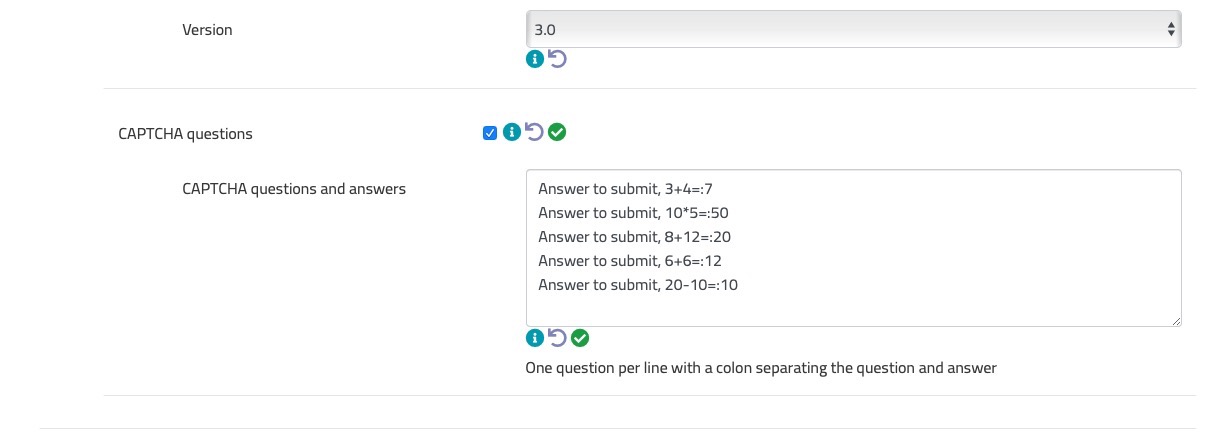Show info icon below the questions textarea
Screen dimensions: 1217x448
coord(535,338)
